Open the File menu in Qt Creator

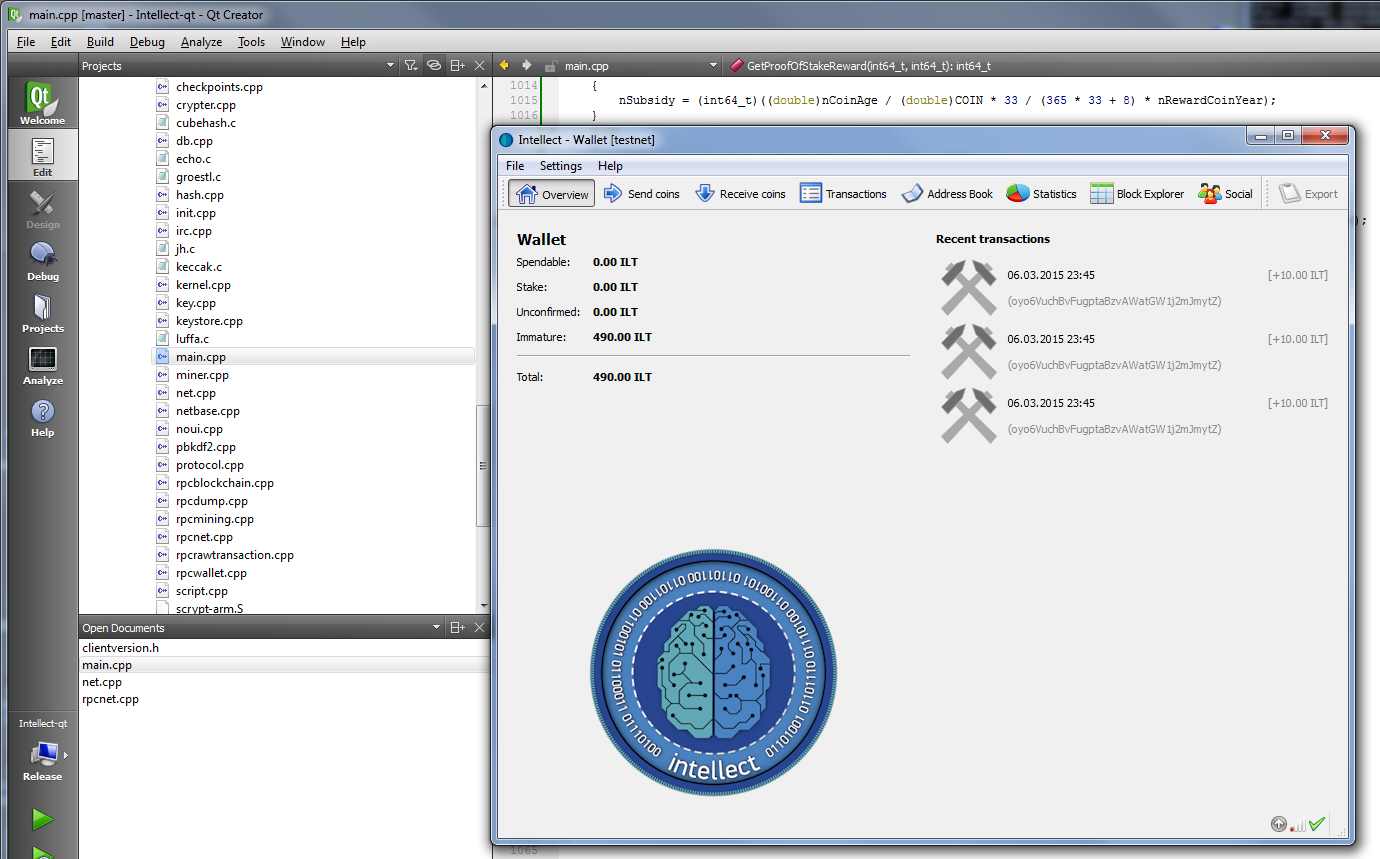click(x=26, y=42)
